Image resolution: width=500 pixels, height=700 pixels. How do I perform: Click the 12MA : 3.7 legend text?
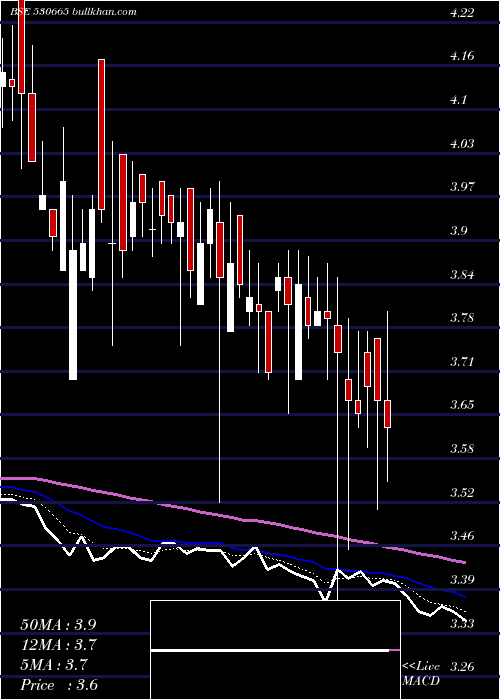click(58, 645)
